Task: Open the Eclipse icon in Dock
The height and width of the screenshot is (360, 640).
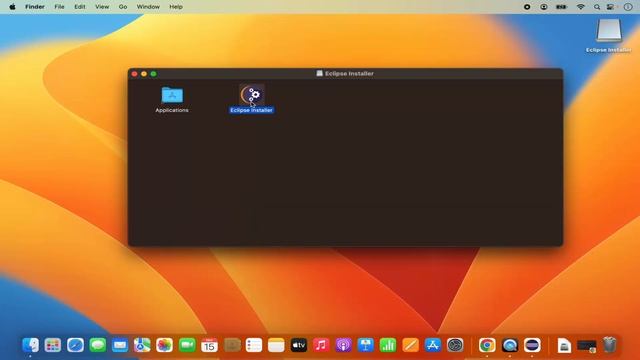Action: [532, 345]
